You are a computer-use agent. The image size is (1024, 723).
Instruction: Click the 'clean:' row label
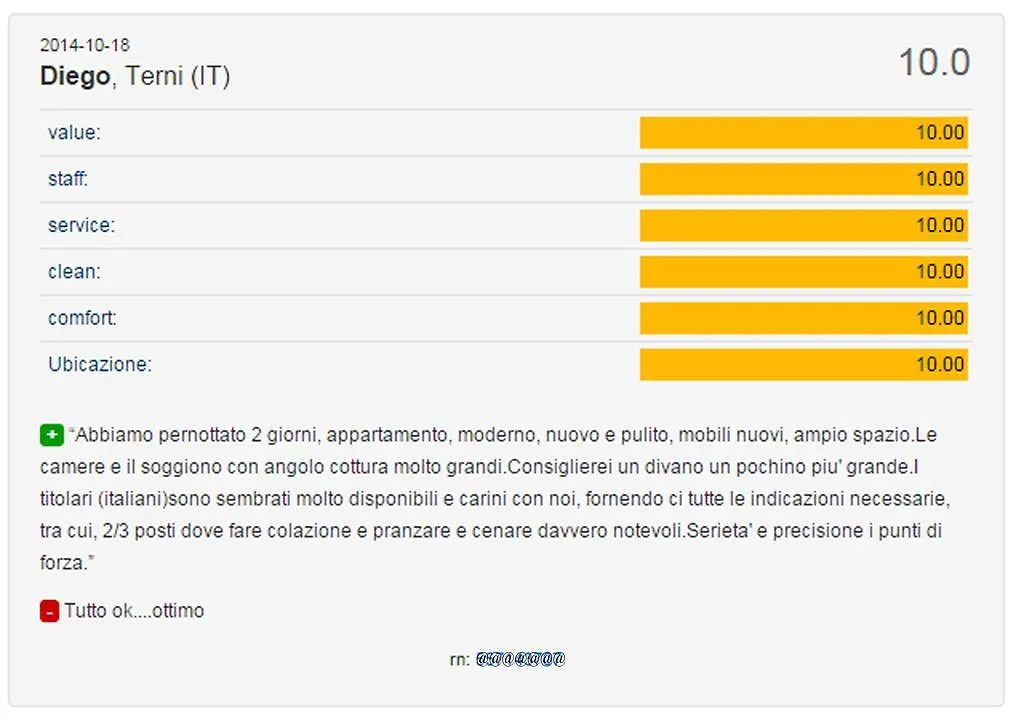tap(74, 272)
